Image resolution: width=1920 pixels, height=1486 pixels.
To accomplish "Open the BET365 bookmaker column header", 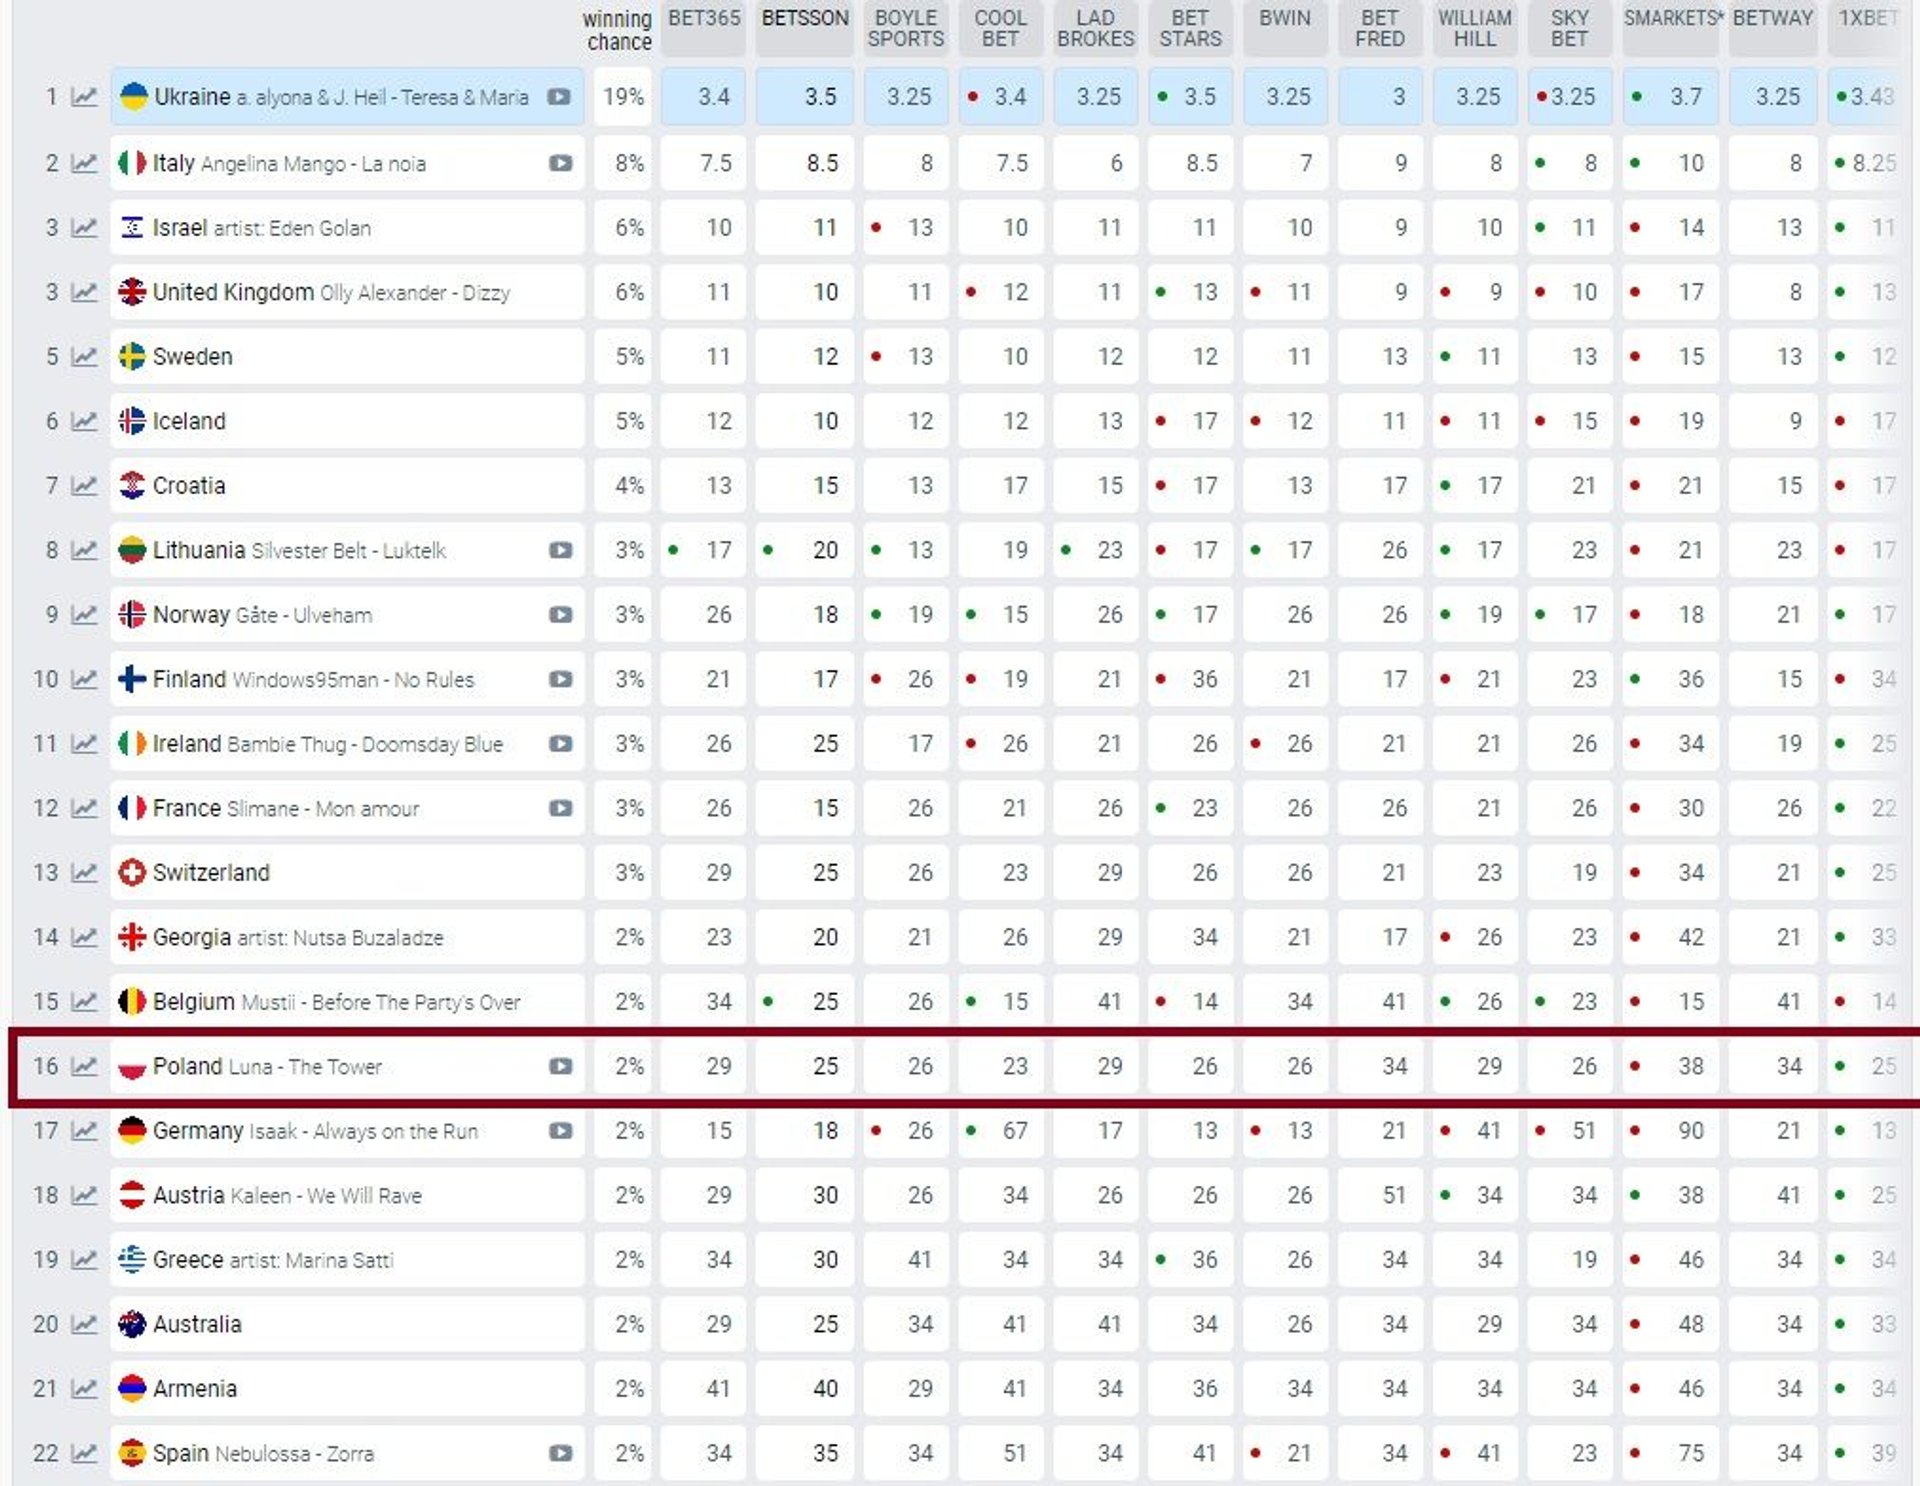I will (704, 29).
